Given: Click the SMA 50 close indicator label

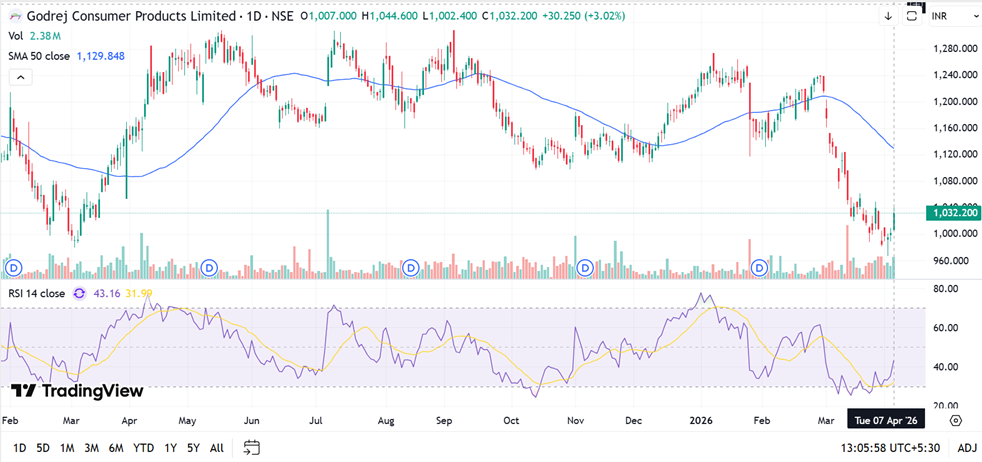Looking at the screenshot, I should (39, 56).
